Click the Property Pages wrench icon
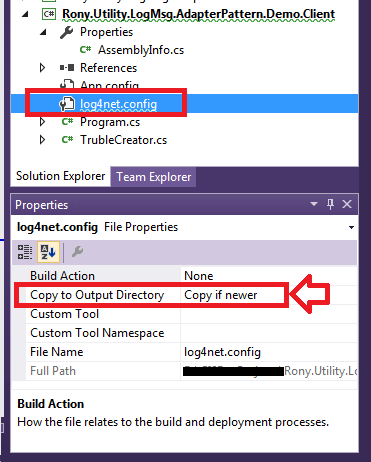 click(x=77, y=252)
